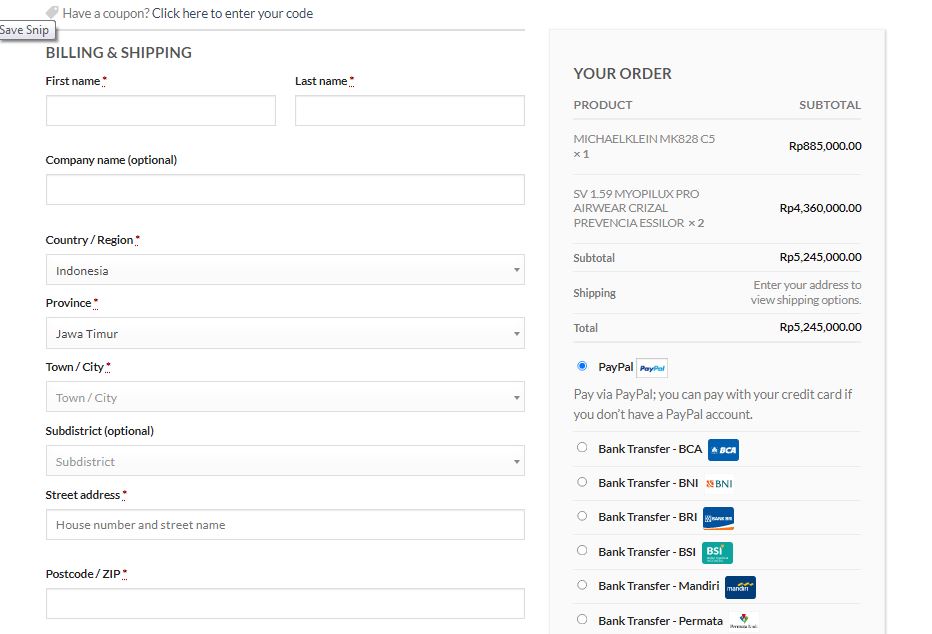Click the Street address input field
Image resolution: width=932 pixels, height=634 pixels.
coord(285,525)
